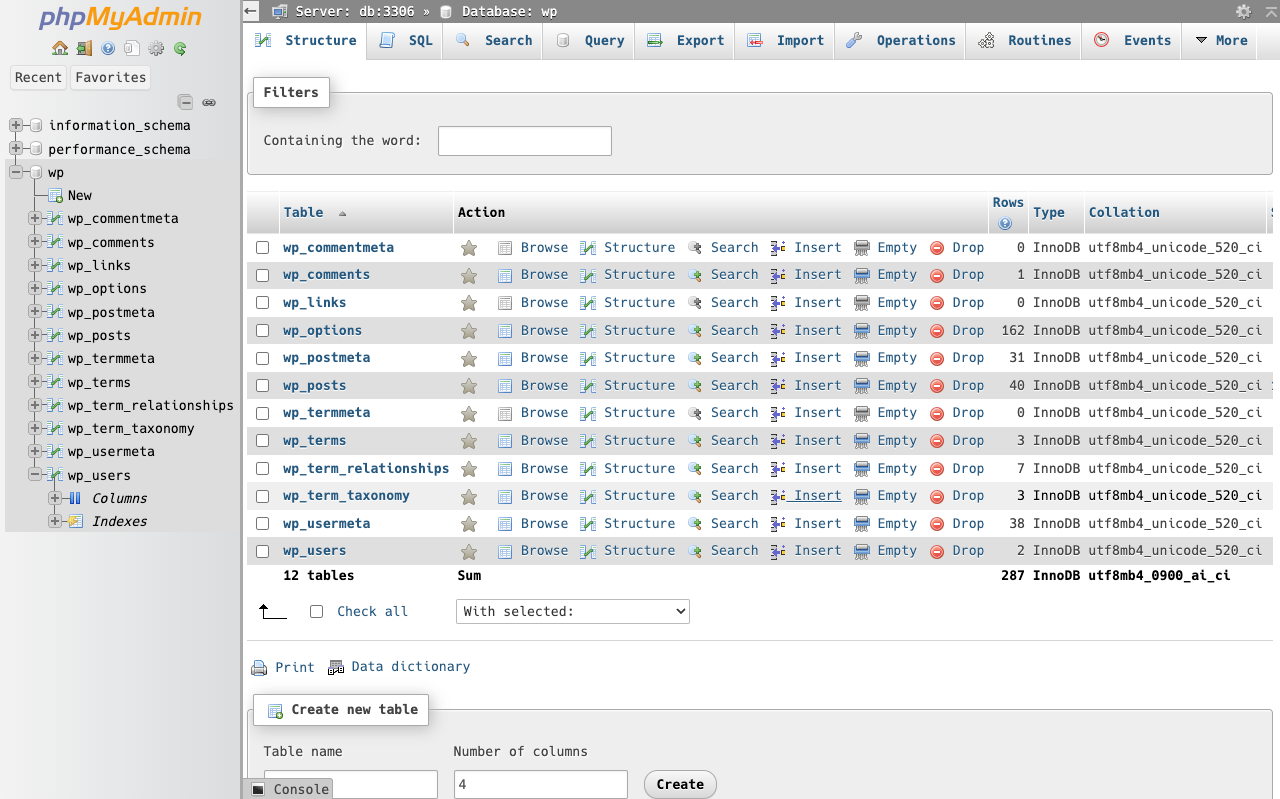Click the Events tab
1280x799 pixels.
[x=1133, y=41]
